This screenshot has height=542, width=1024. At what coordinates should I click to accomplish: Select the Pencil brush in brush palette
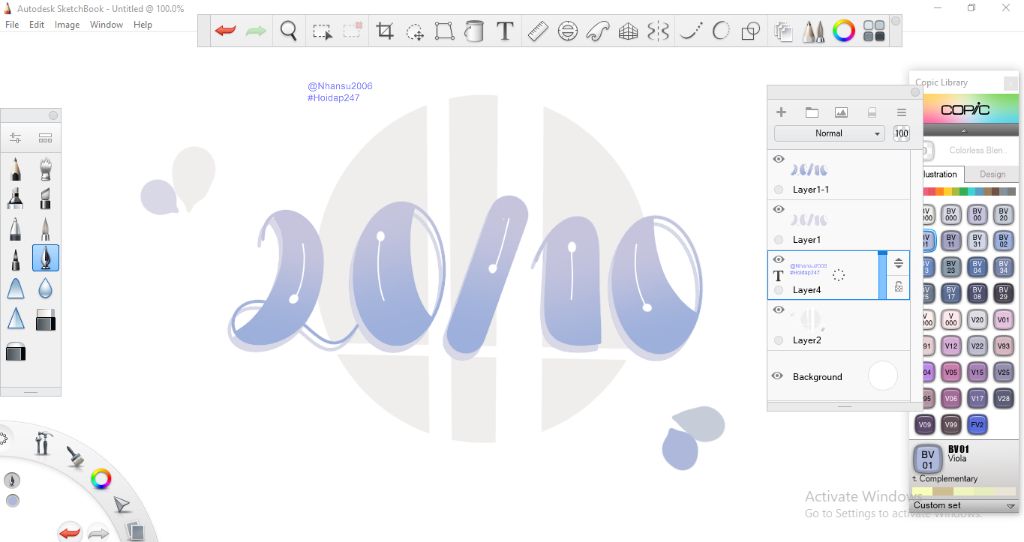coord(16,168)
